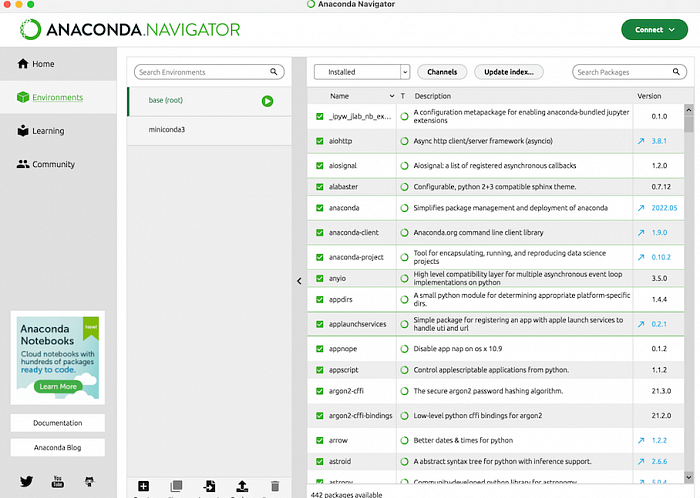This screenshot has width=700, height=498.
Task: Open the YouTube icon link
Action: [x=58, y=481]
